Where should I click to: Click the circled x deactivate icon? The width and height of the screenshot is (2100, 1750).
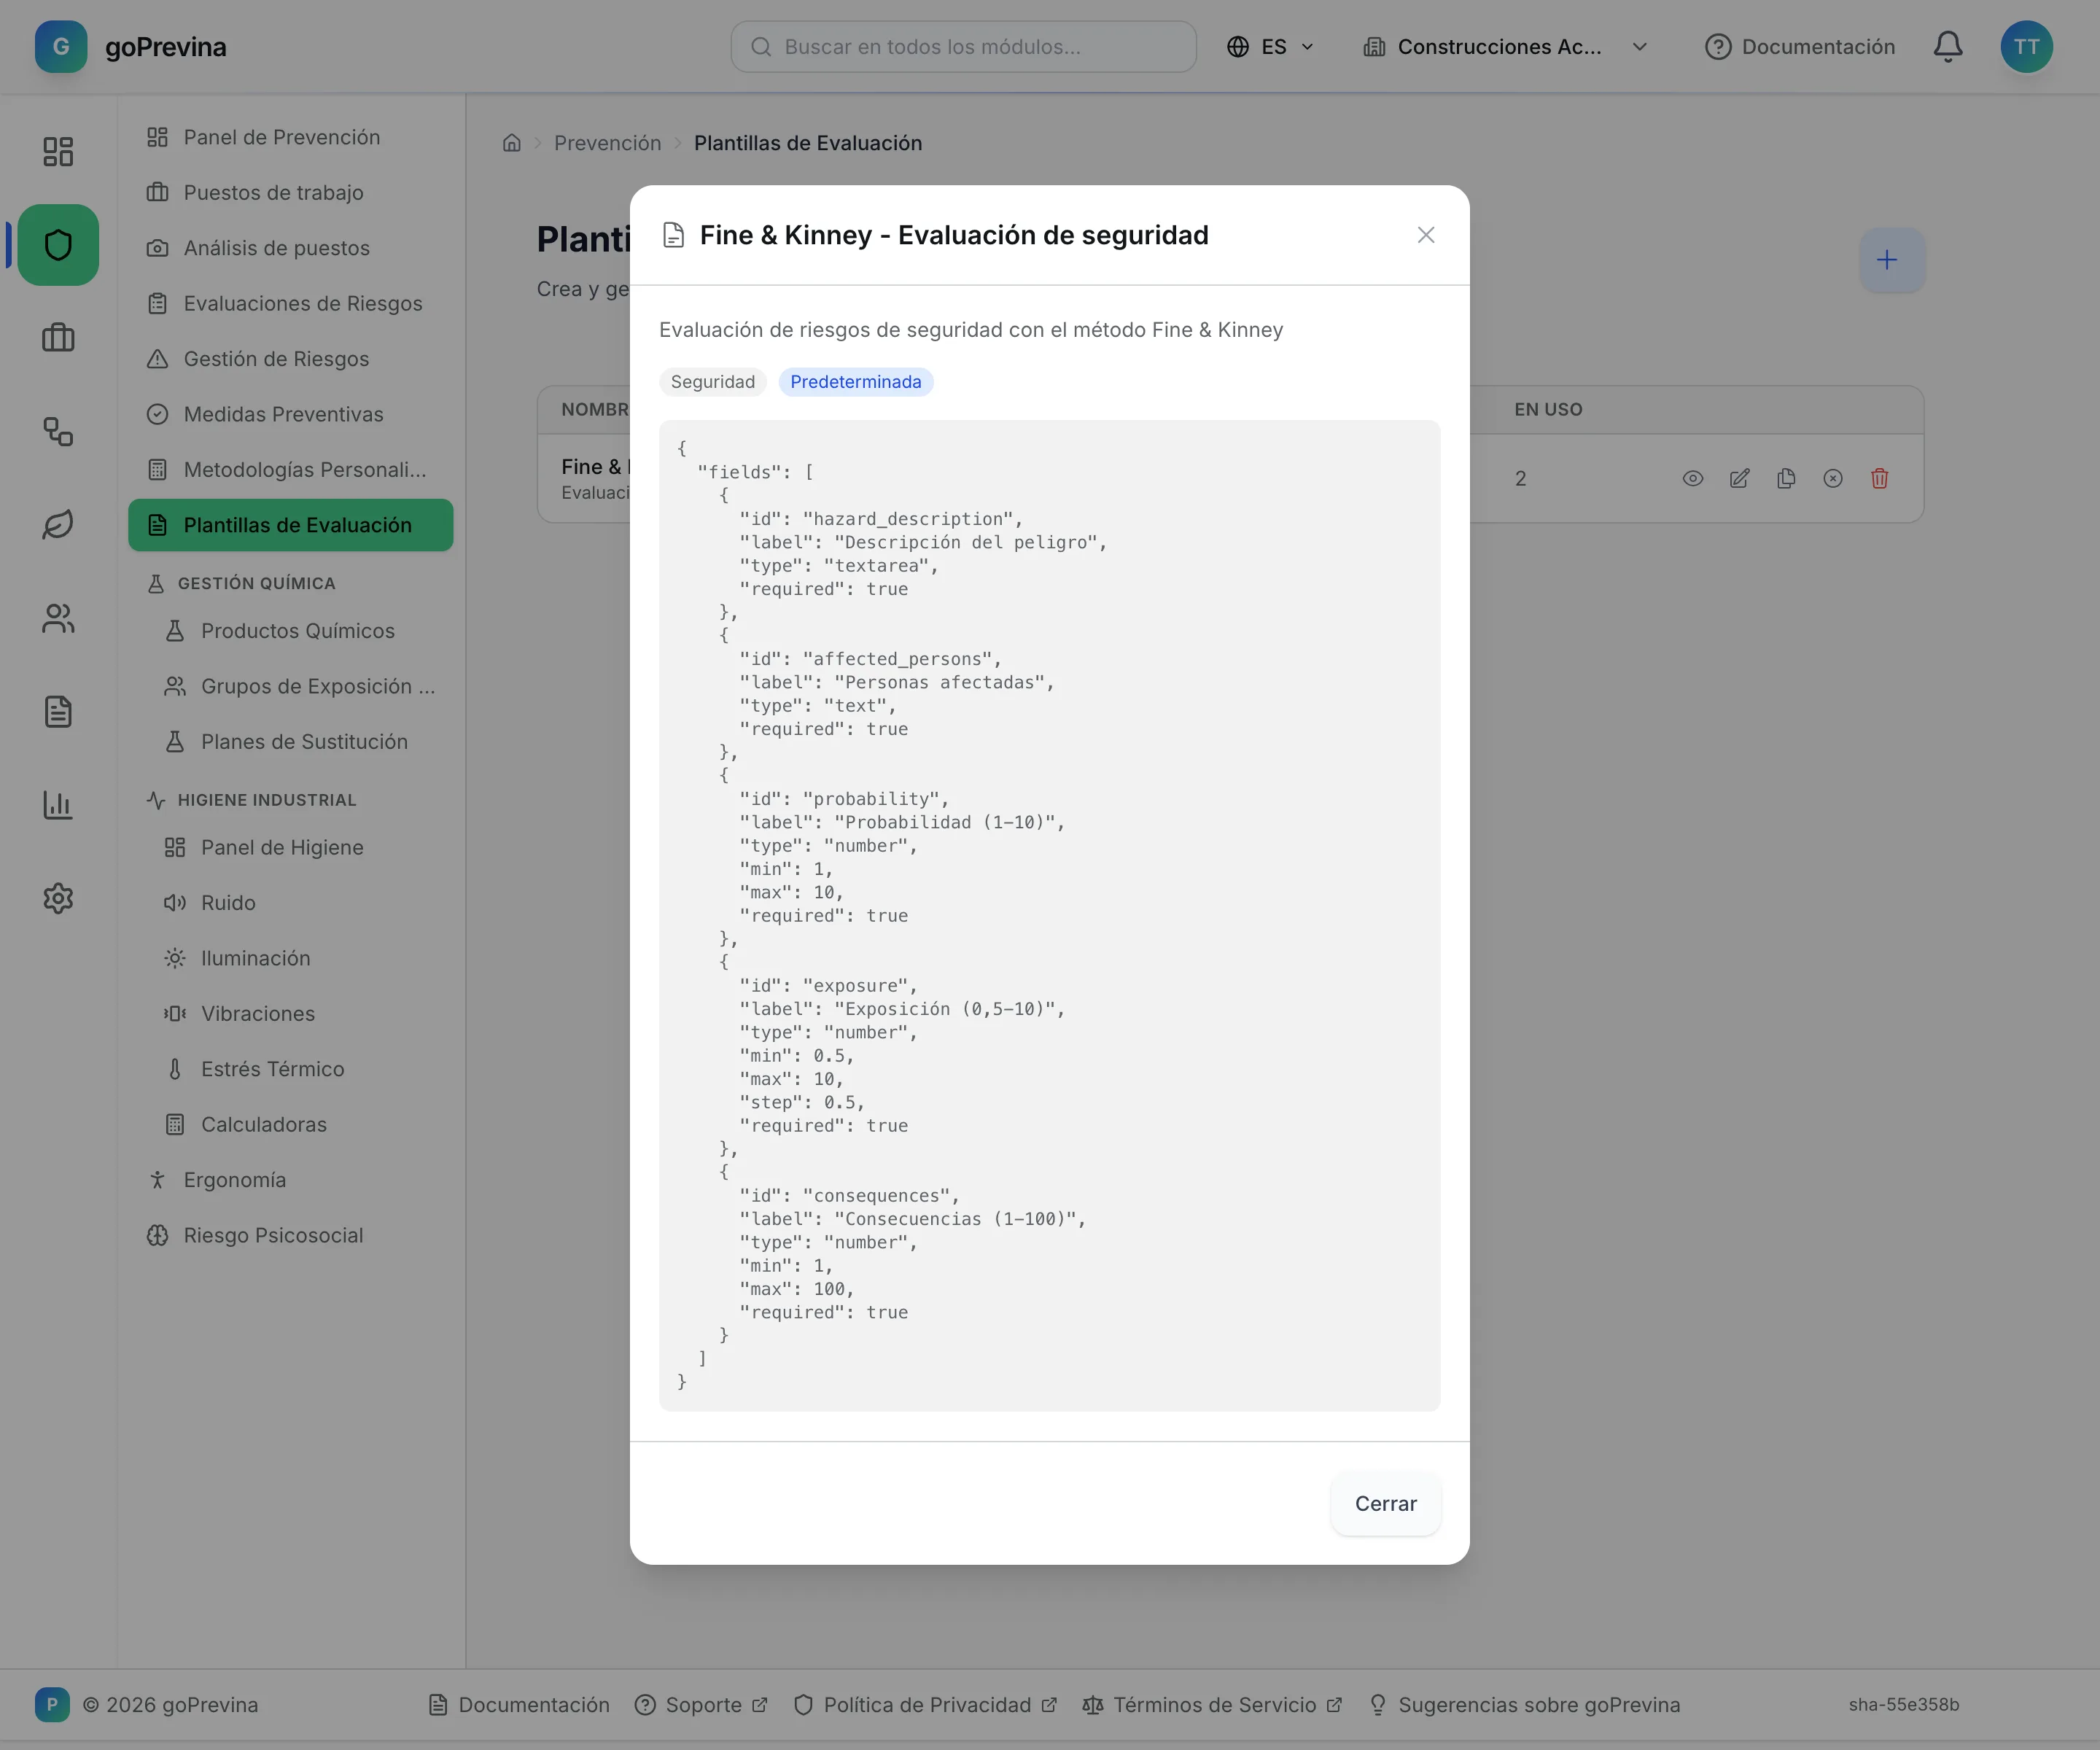click(x=1832, y=479)
